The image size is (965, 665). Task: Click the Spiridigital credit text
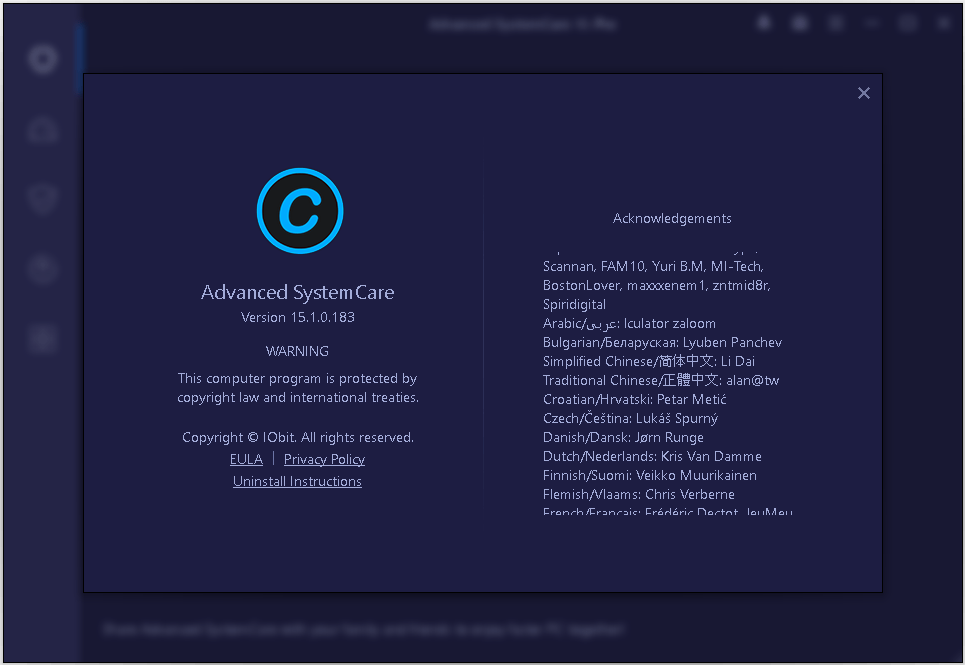pyautogui.click(x=574, y=305)
